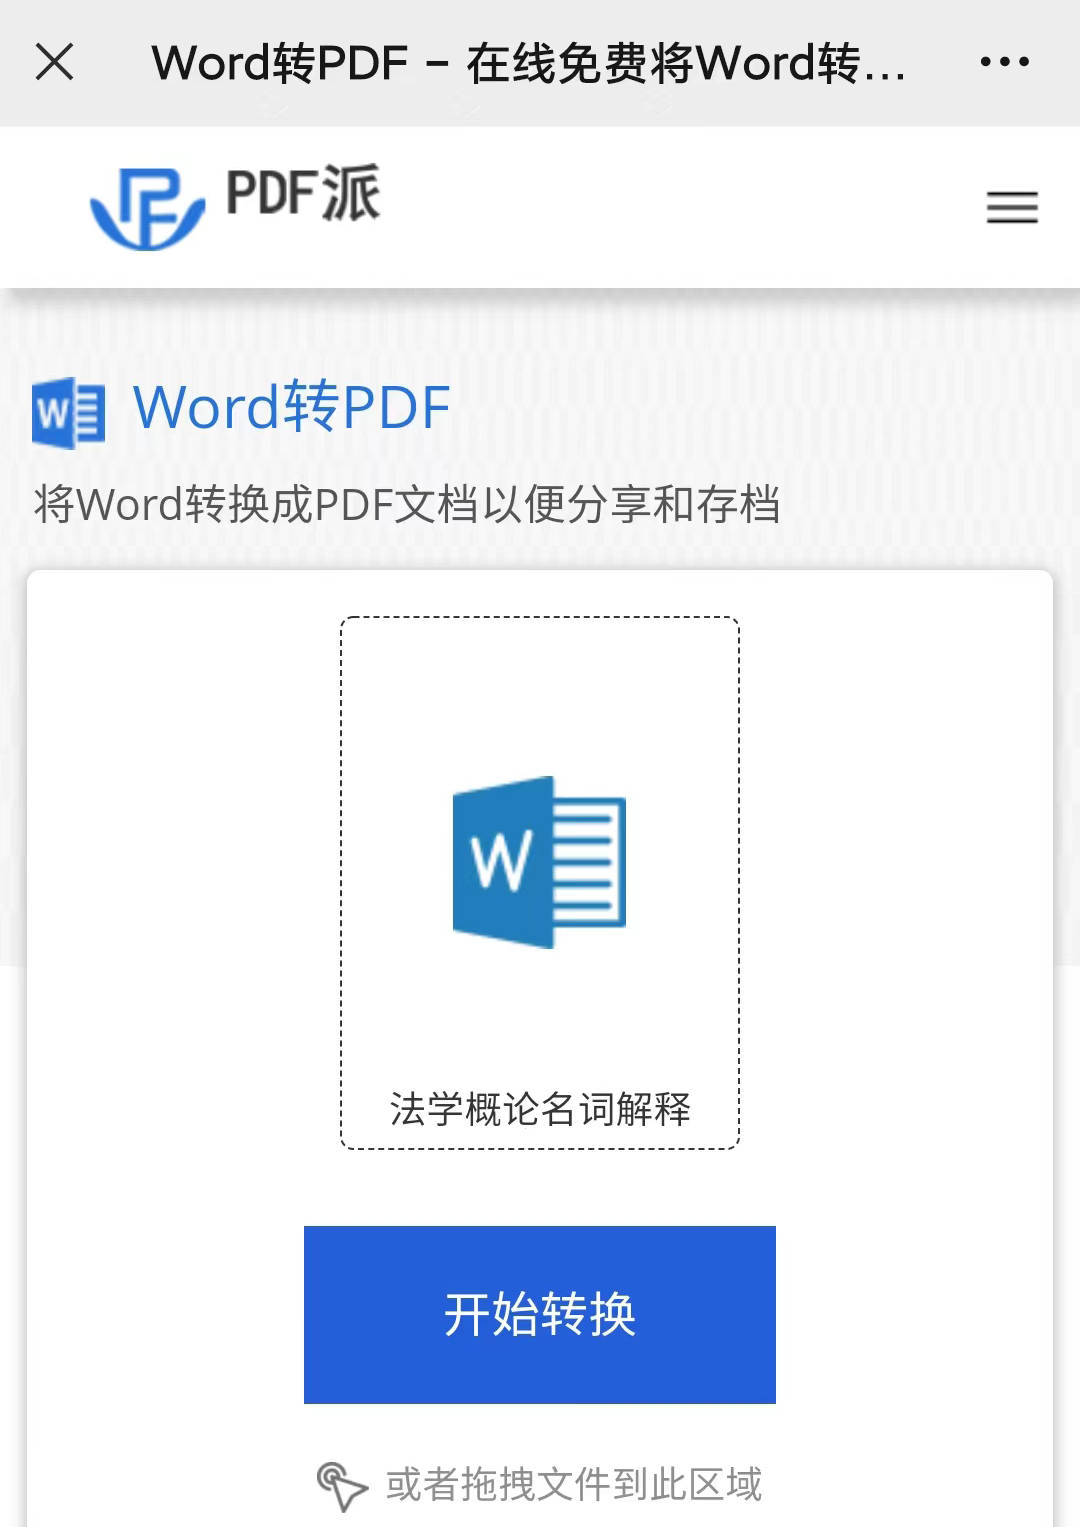Open the three-dot more options menu
This screenshot has width=1080, height=1527.
click(1004, 62)
